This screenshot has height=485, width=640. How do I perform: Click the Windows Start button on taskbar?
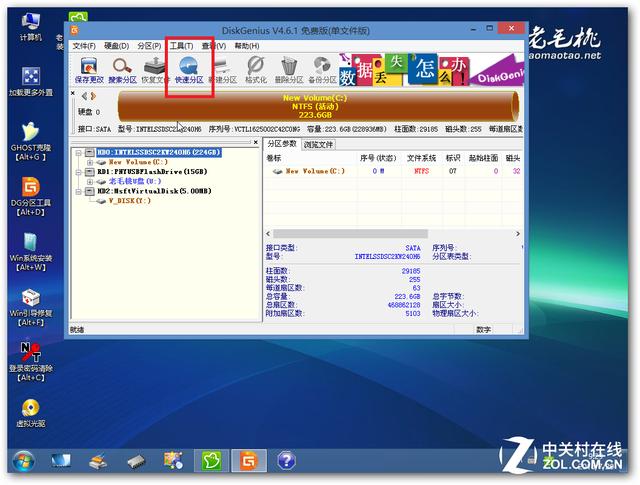pyautogui.click(x=22, y=461)
